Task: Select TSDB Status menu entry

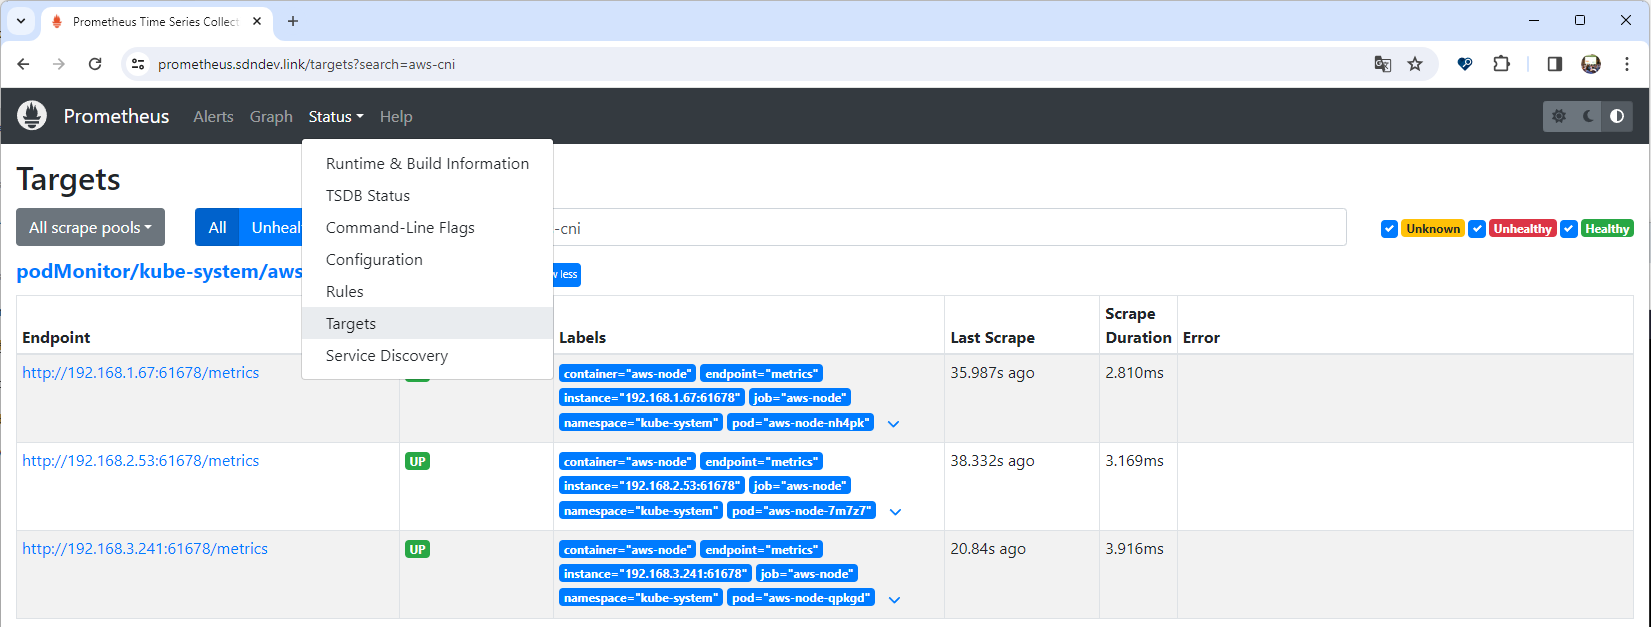Action: point(427,195)
